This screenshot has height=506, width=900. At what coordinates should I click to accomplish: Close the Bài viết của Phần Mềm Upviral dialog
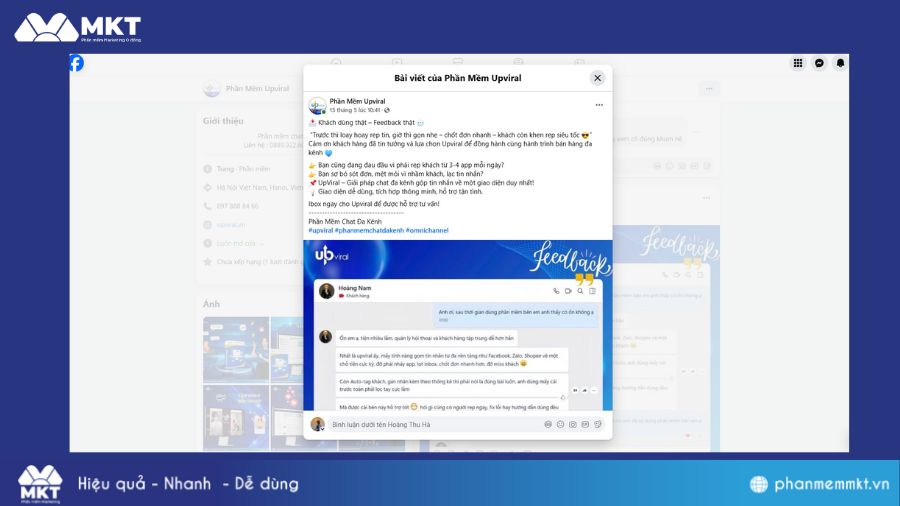pyautogui.click(x=598, y=78)
